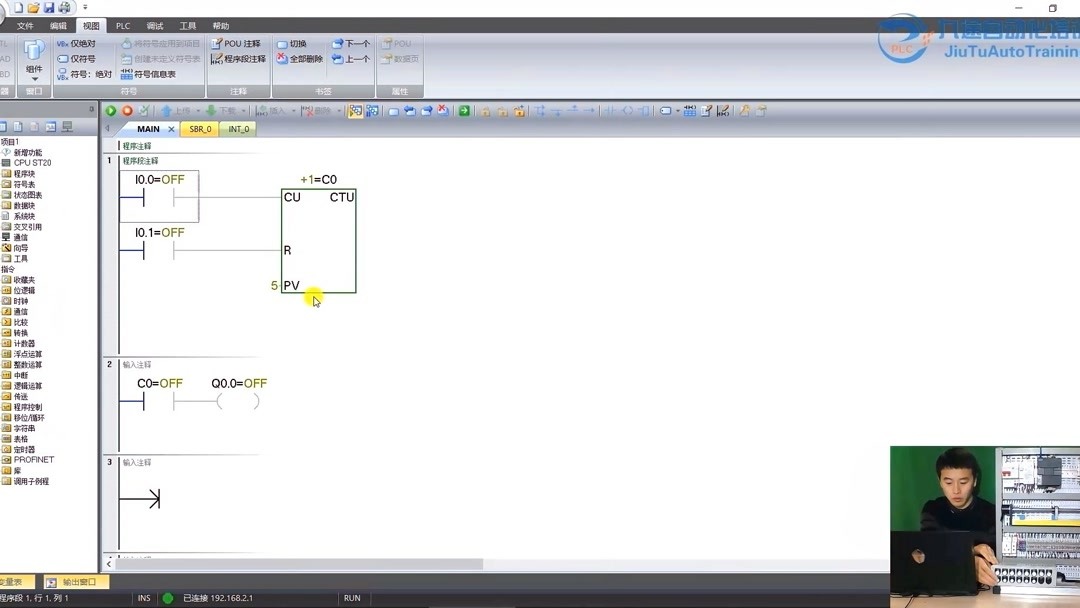Click 符号信息表 symbol info table button
Image resolution: width=1080 pixels, height=608 pixels.
pyautogui.click(x=148, y=74)
